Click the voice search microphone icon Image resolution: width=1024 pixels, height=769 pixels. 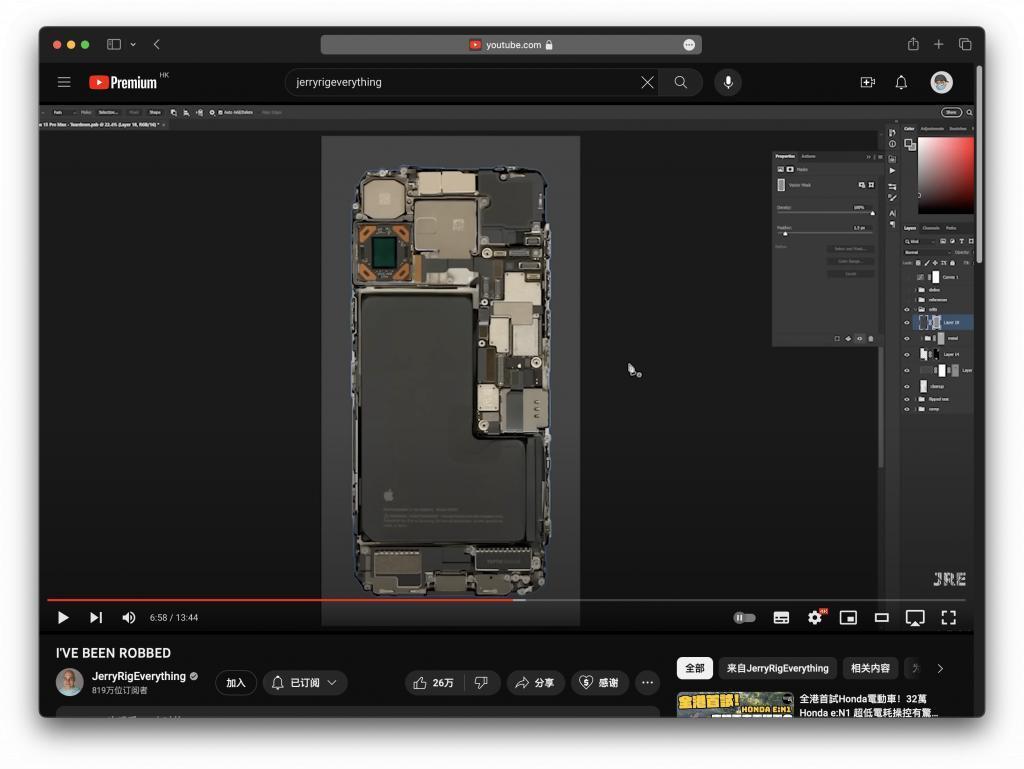click(x=728, y=83)
